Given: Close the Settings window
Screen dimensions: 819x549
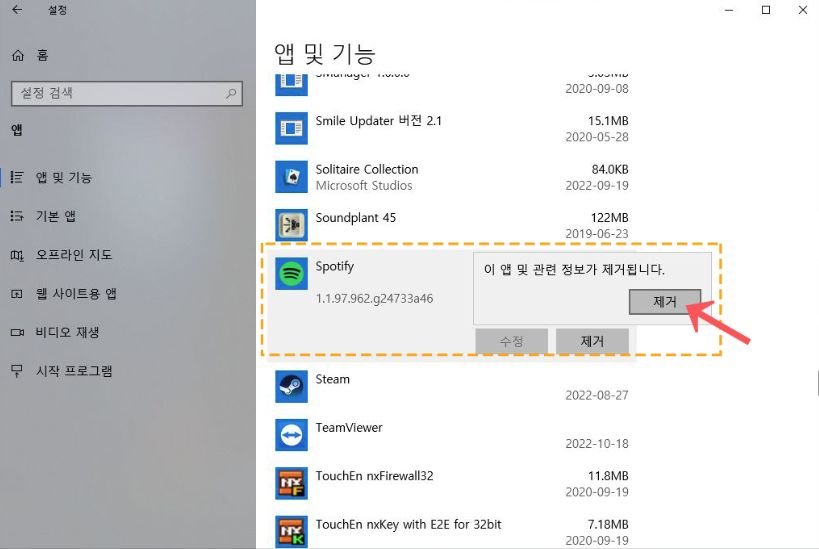Looking at the screenshot, I should 803,10.
